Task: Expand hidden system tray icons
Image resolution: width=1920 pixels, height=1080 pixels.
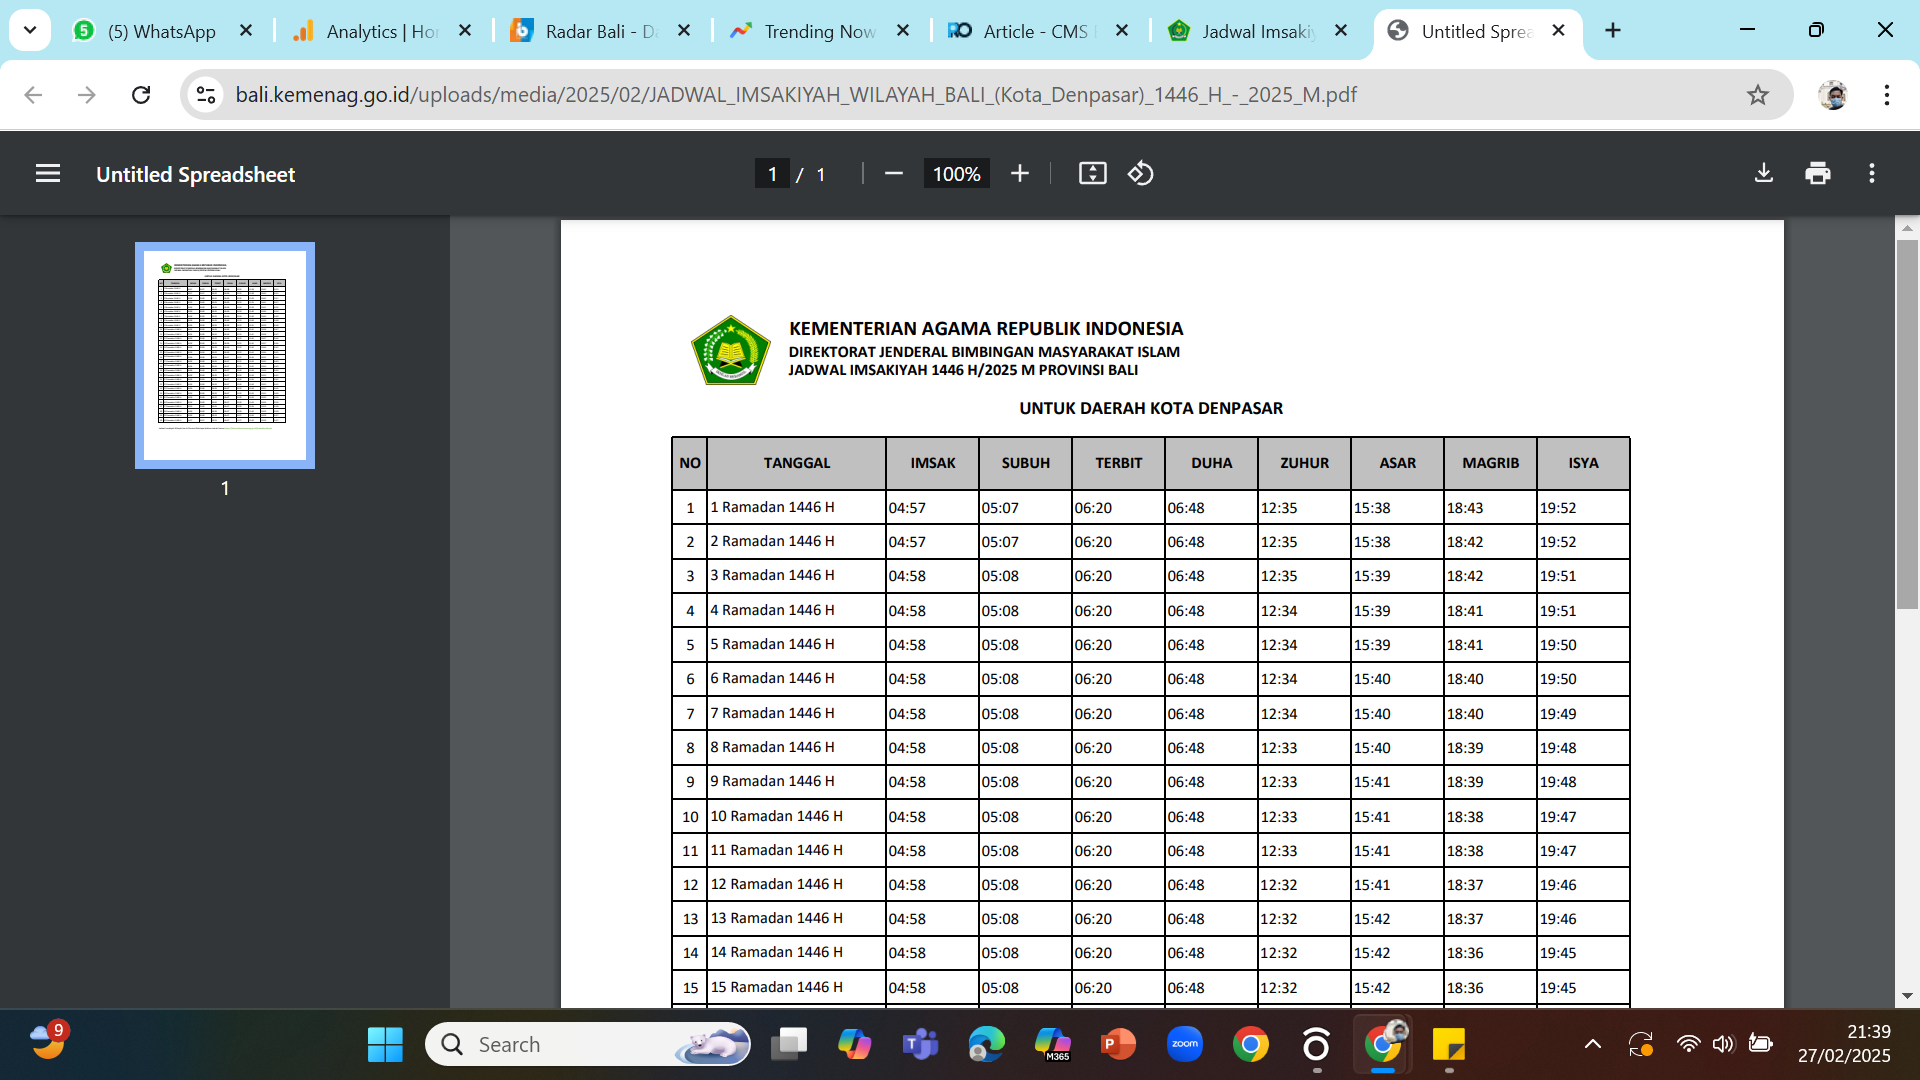Action: point(1592,1043)
